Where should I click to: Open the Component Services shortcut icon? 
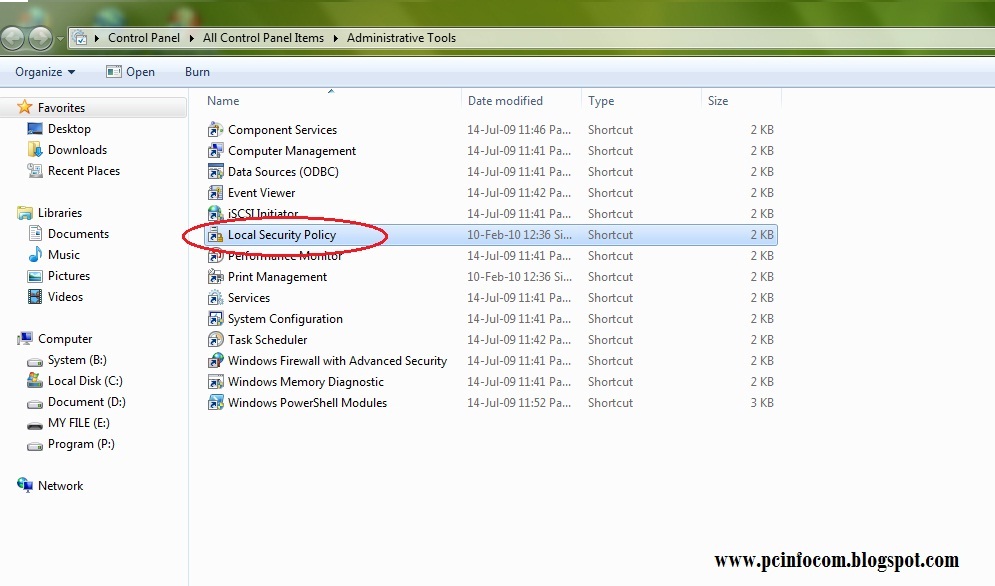(216, 130)
